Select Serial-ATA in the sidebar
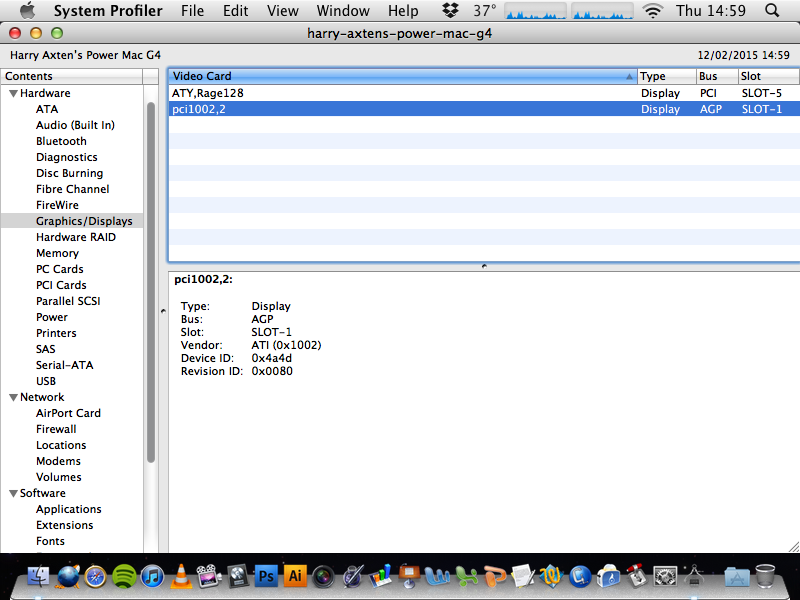The height and width of the screenshot is (600, 800). pos(64,365)
